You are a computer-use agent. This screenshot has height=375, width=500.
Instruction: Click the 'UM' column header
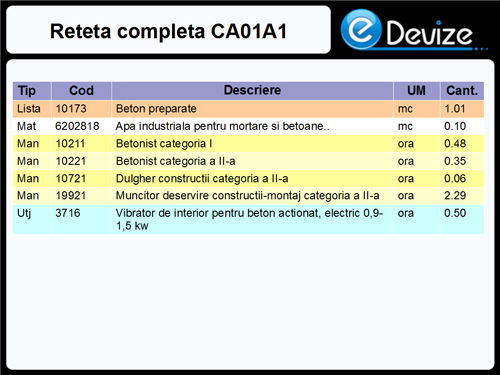tap(416, 91)
